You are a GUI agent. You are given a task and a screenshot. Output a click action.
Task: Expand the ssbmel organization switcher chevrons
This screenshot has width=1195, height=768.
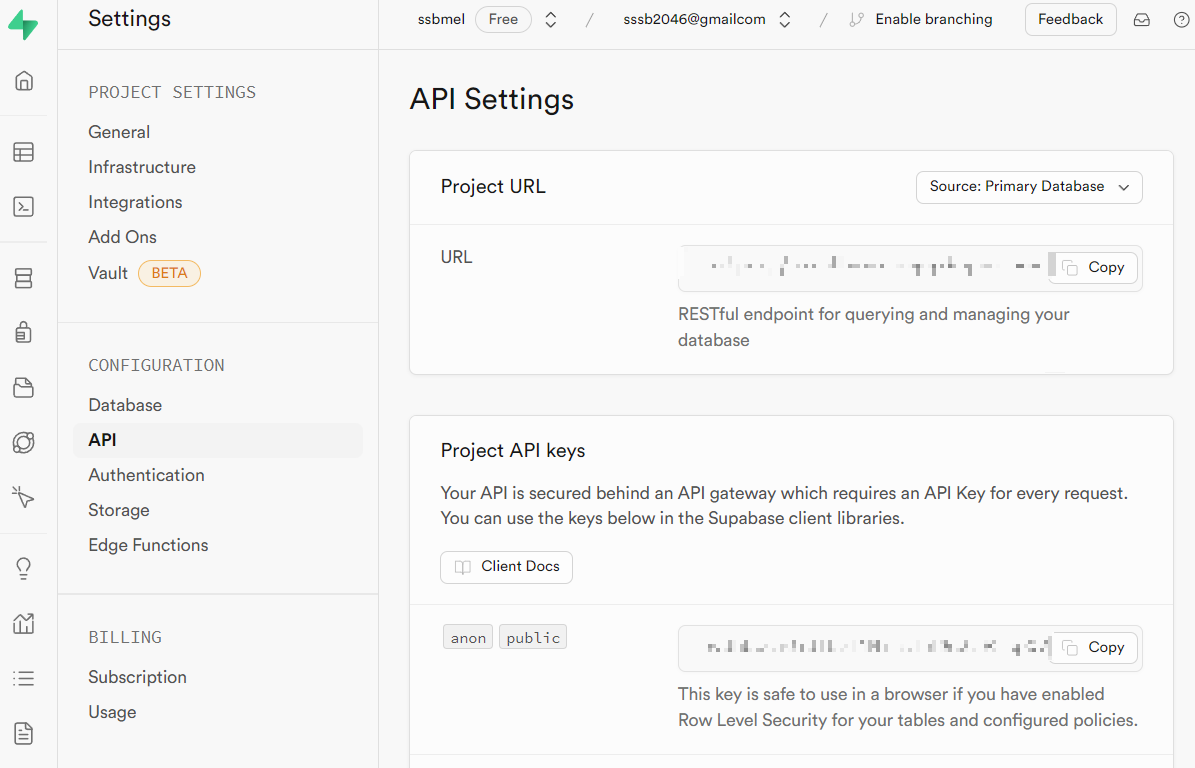[551, 20]
